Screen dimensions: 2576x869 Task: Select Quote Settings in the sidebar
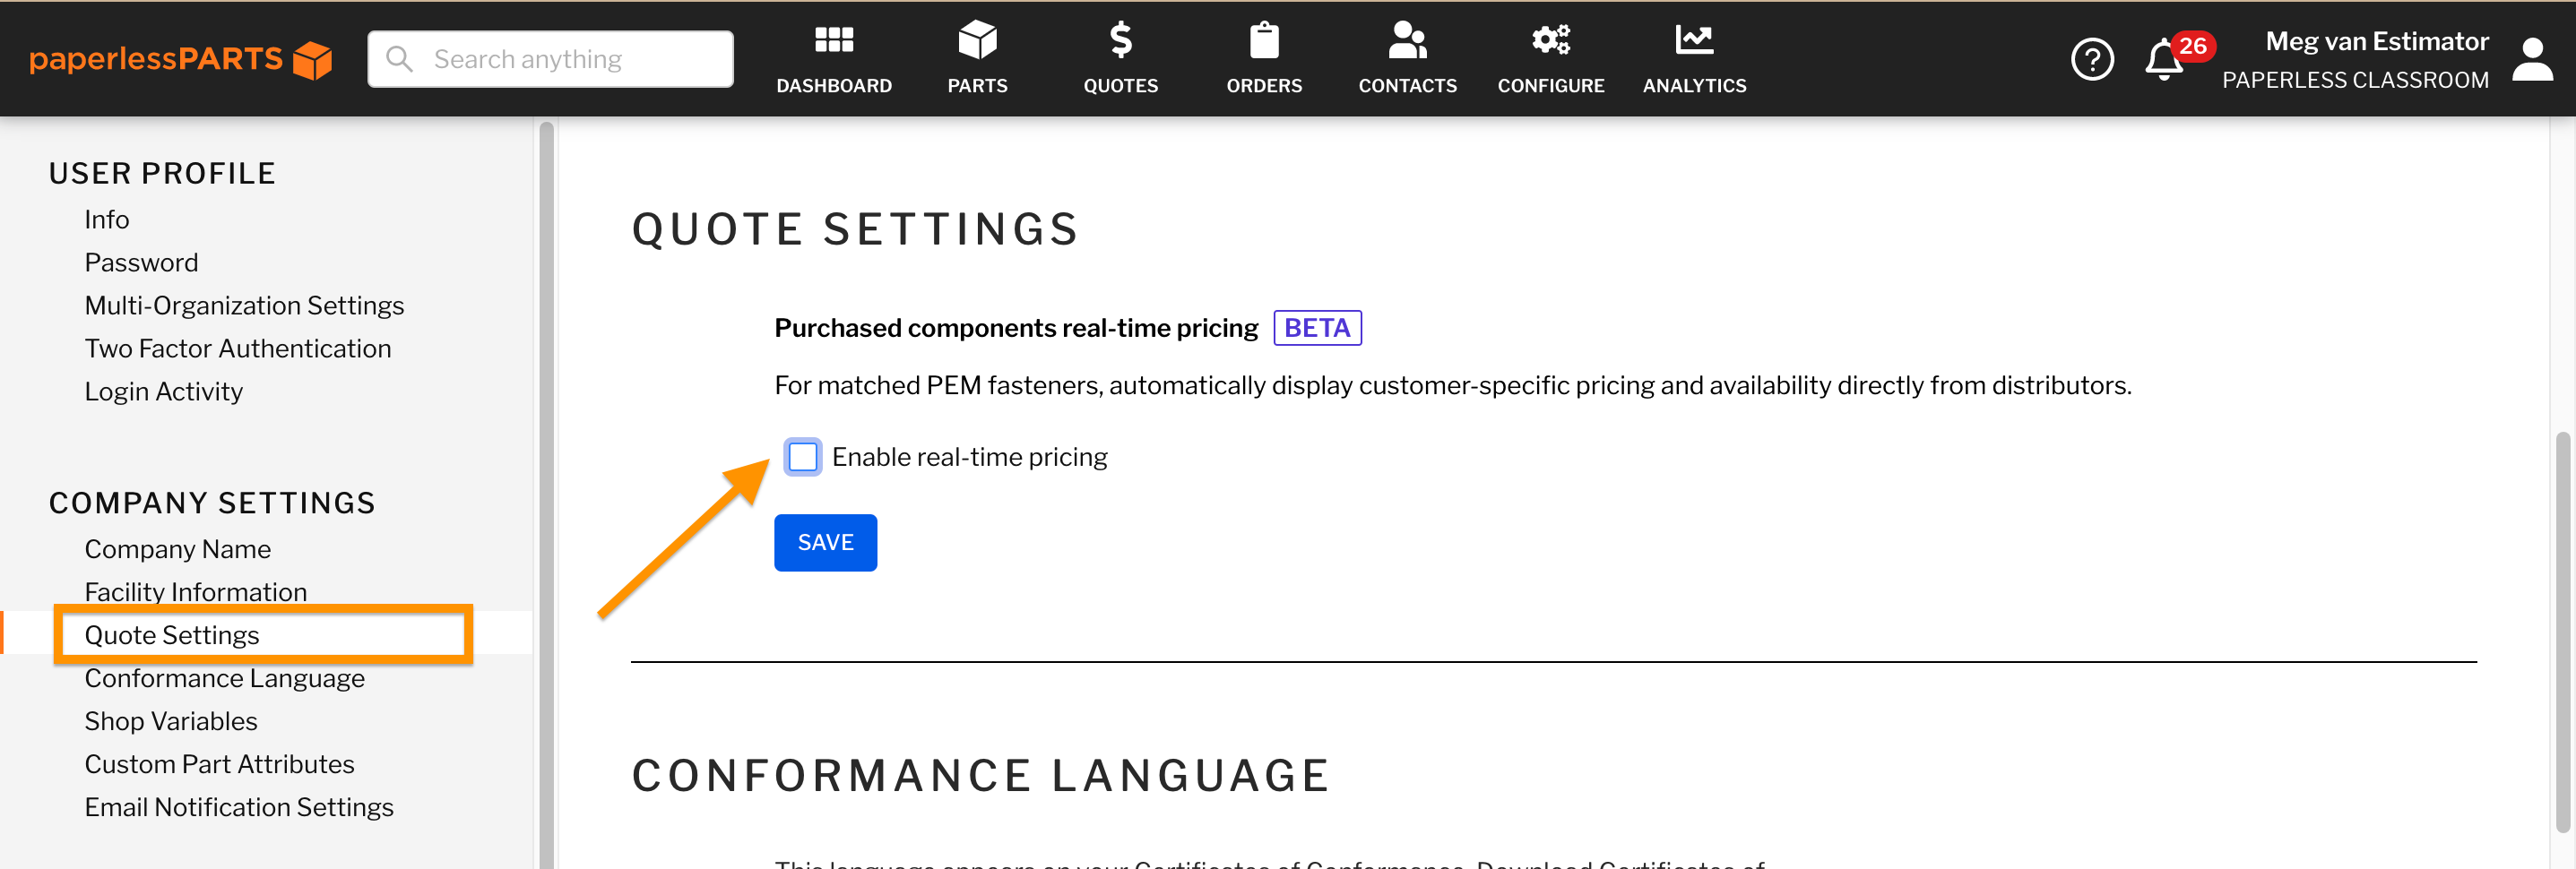pos(172,634)
